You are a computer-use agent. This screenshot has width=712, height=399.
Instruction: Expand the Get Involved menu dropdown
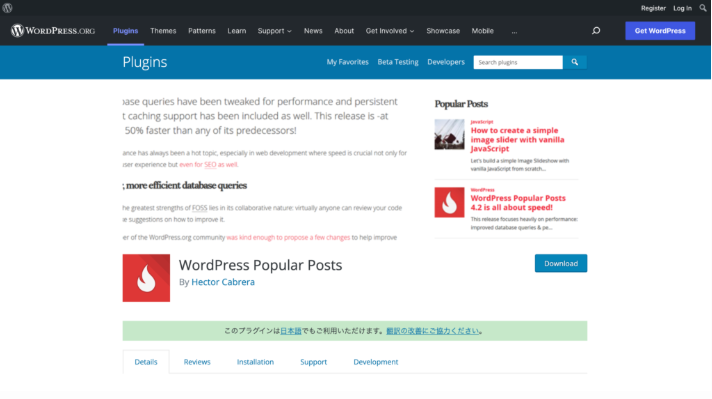pyautogui.click(x=390, y=31)
